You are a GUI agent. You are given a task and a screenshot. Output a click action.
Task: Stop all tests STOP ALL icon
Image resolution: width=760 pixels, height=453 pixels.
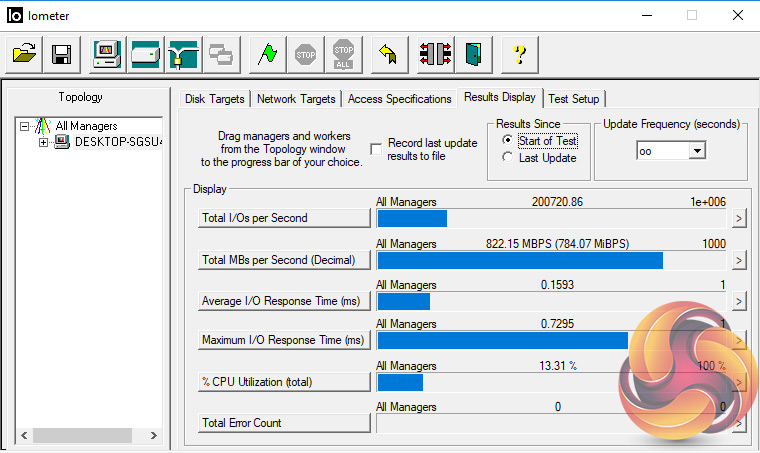tap(343, 54)
